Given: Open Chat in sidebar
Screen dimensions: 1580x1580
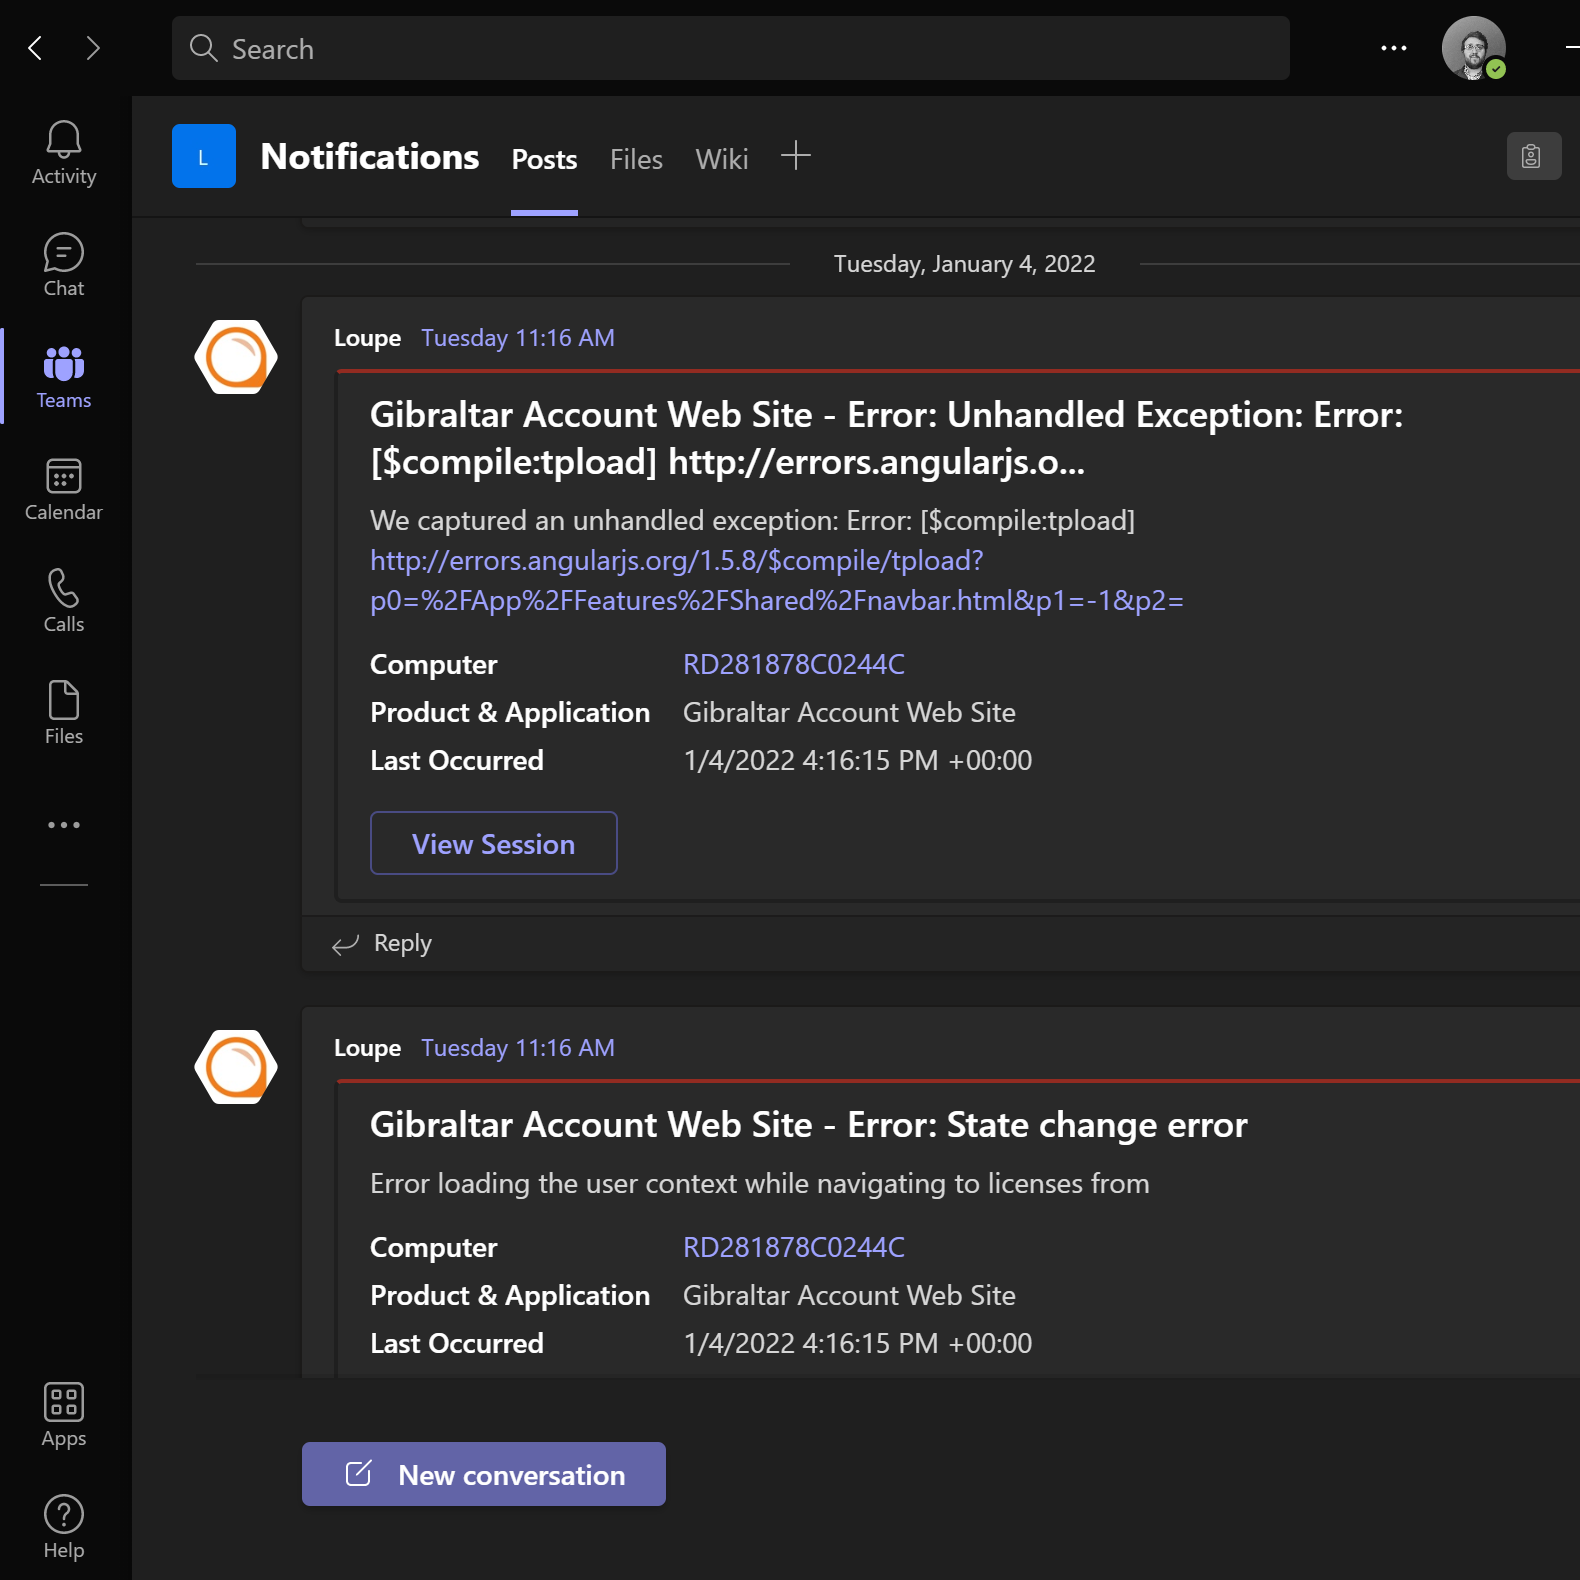Looking at the screenshot, I should point(64,265).
